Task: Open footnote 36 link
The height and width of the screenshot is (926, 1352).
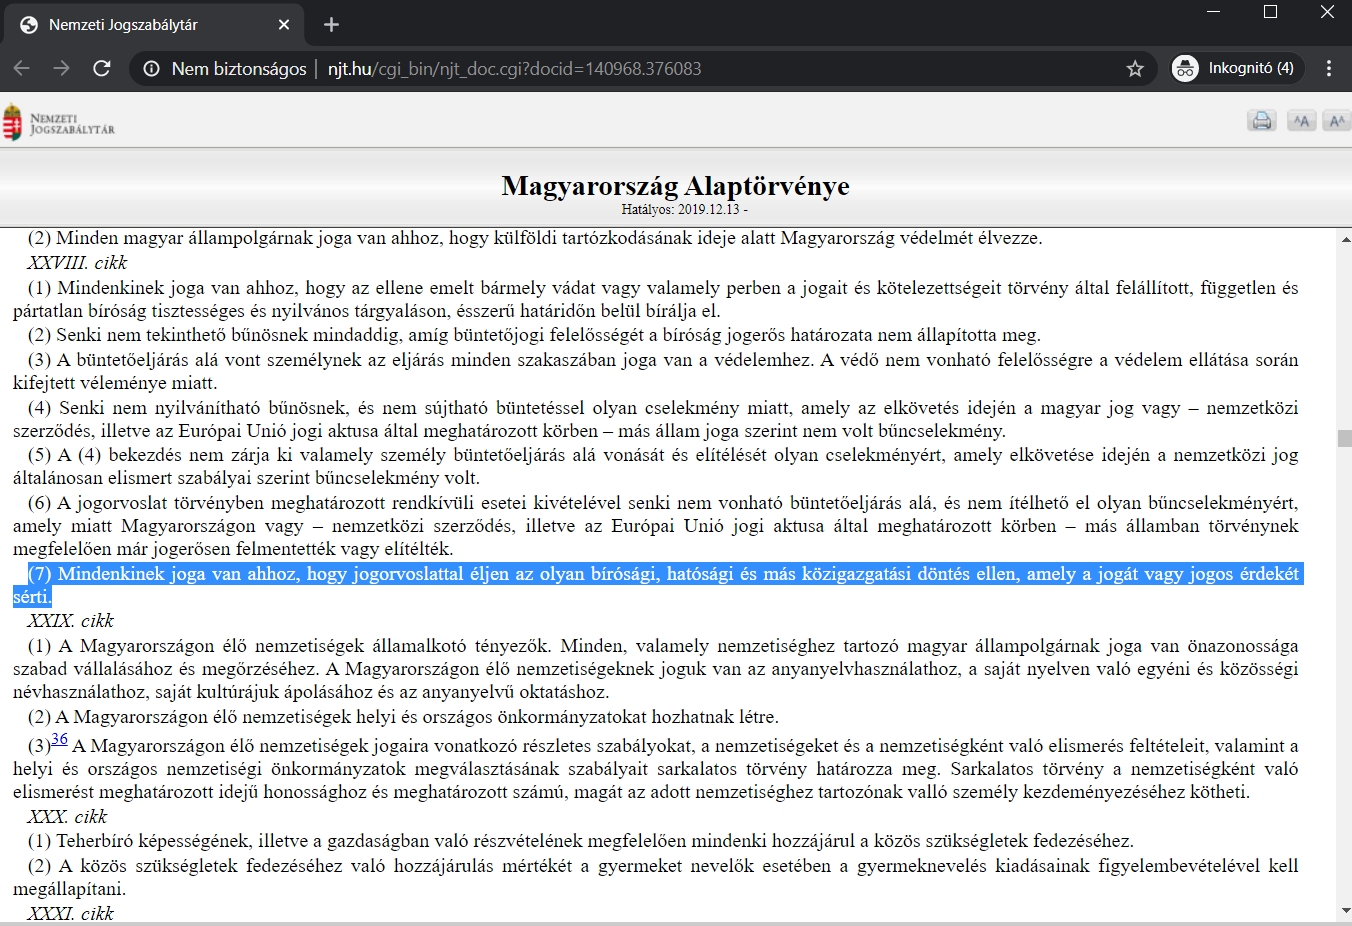Action: pos(60,739)
